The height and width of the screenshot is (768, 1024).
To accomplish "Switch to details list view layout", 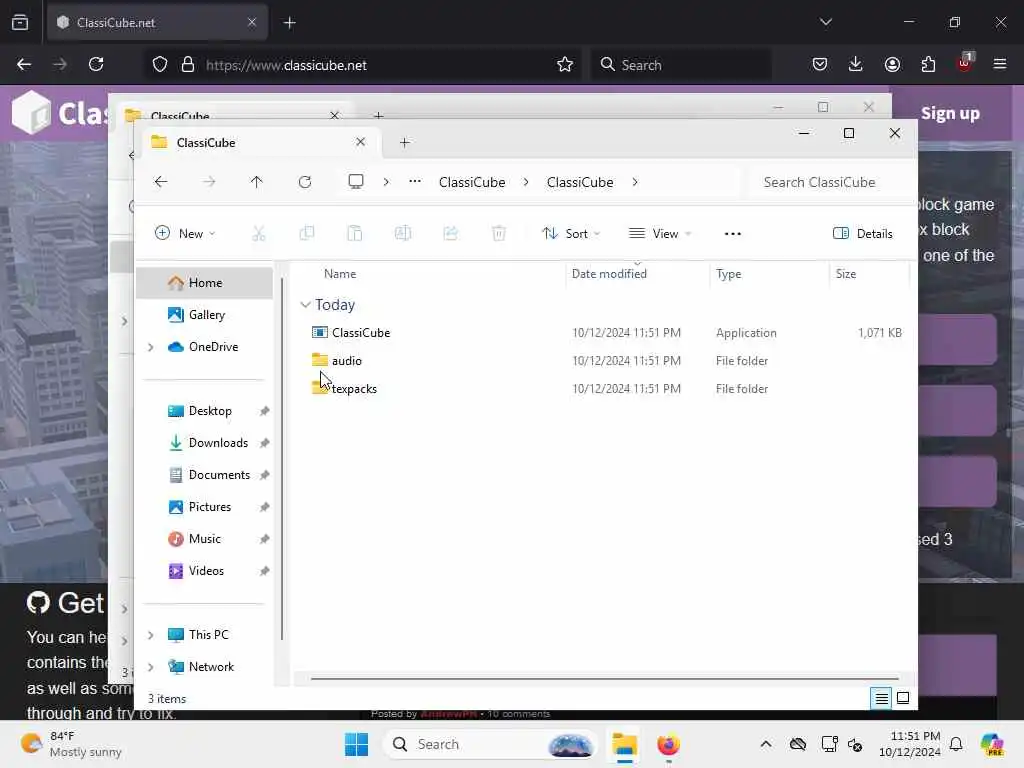I will (x=881, y=698).
